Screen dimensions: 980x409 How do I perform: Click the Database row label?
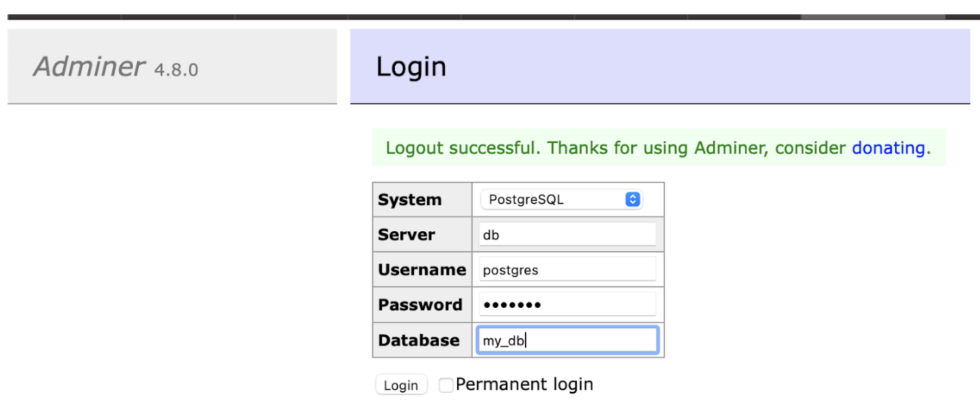(419, 340)
